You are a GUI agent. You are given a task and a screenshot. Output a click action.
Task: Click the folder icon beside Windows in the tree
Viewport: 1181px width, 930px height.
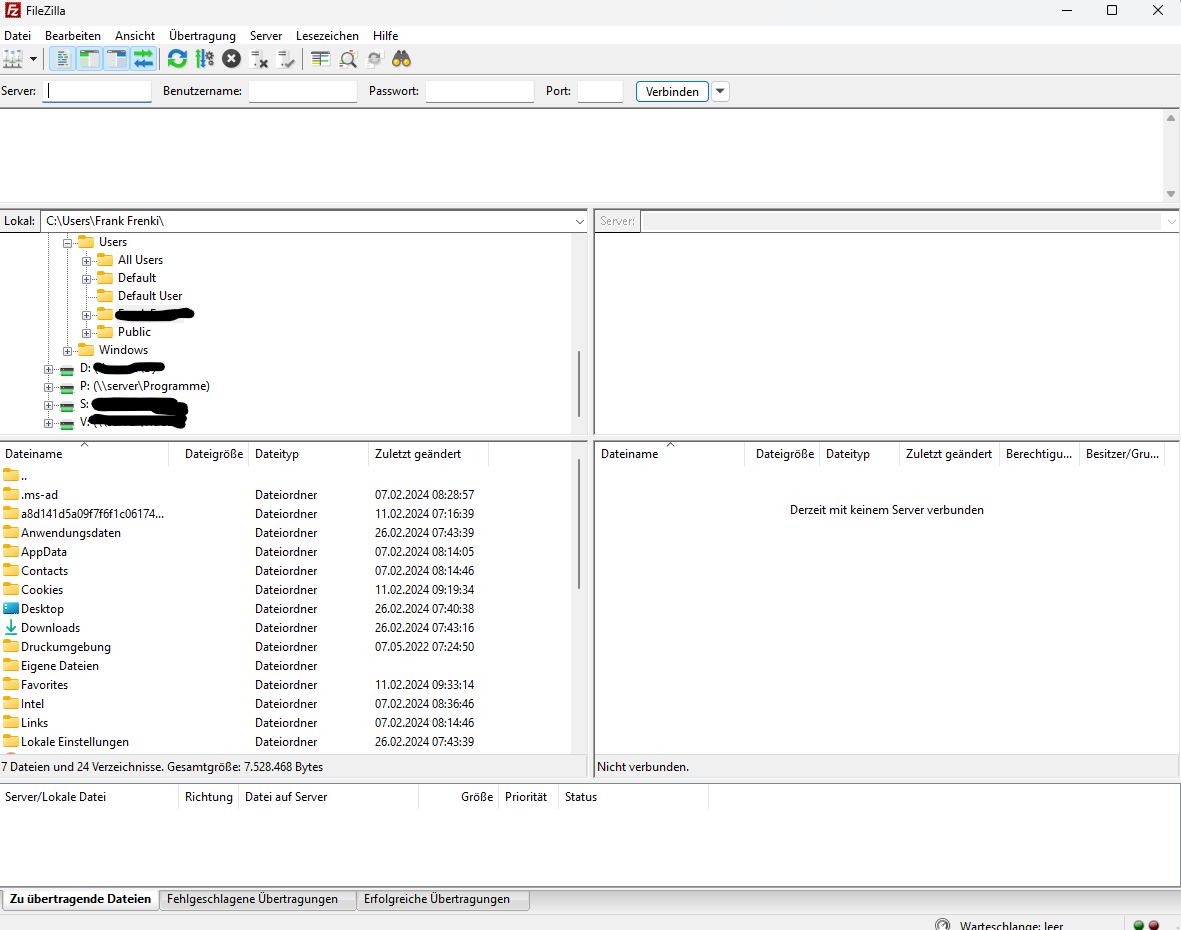86,349
